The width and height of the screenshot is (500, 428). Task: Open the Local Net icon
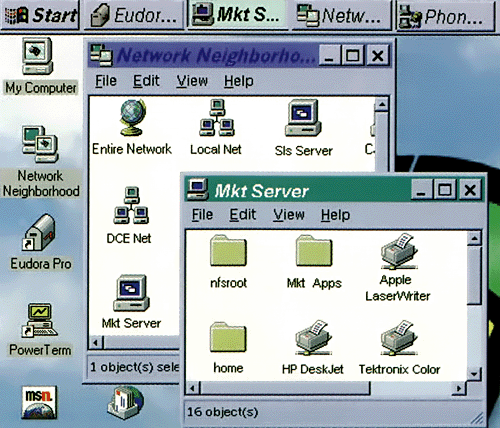pyautogui.click(x=217, y=118)
